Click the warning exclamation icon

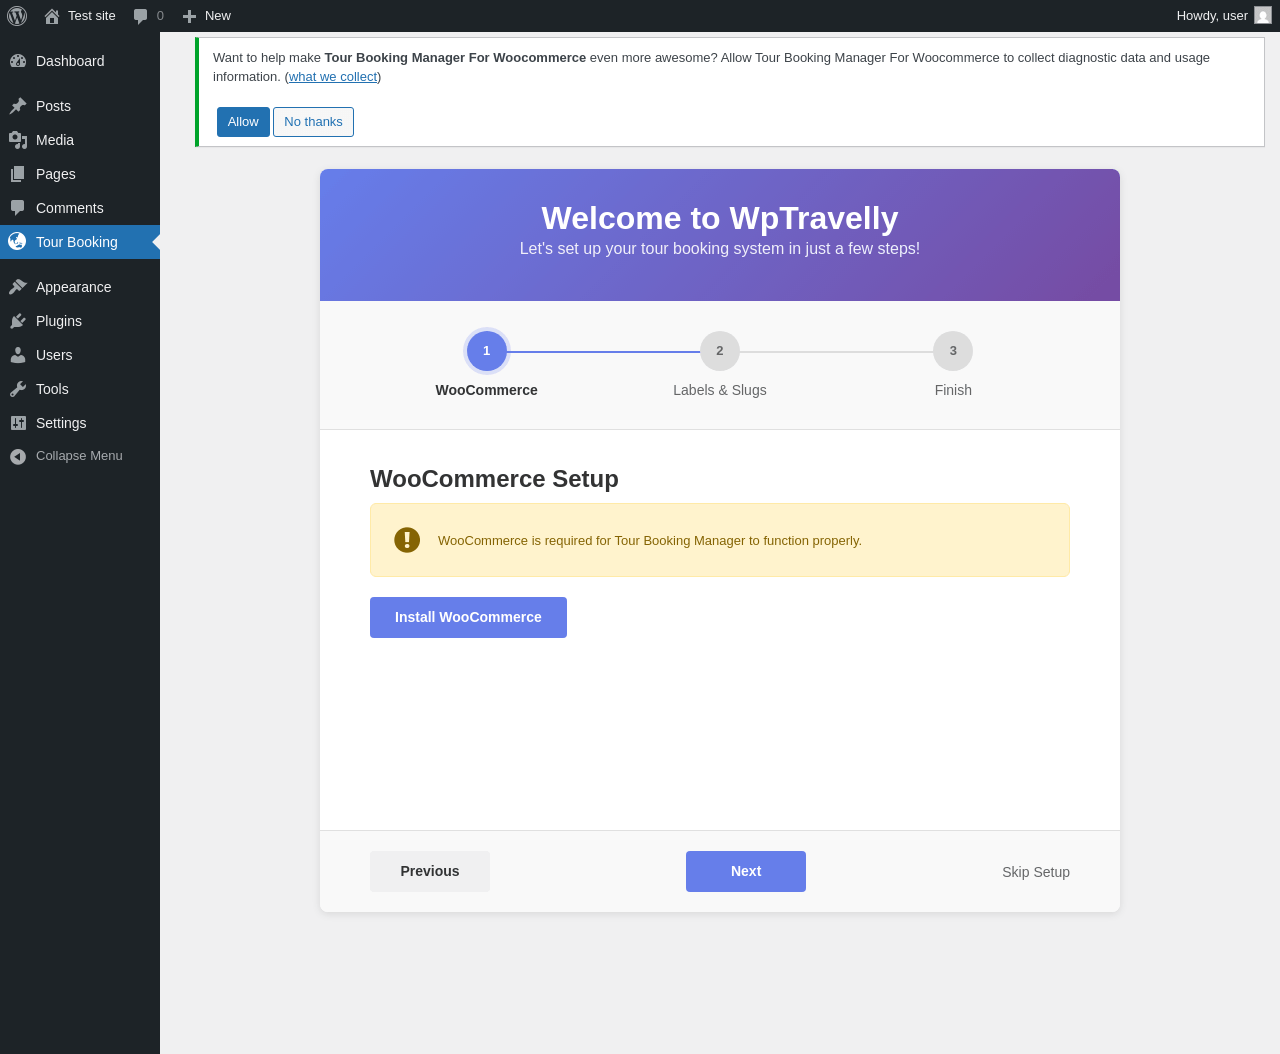click(407, 540)
